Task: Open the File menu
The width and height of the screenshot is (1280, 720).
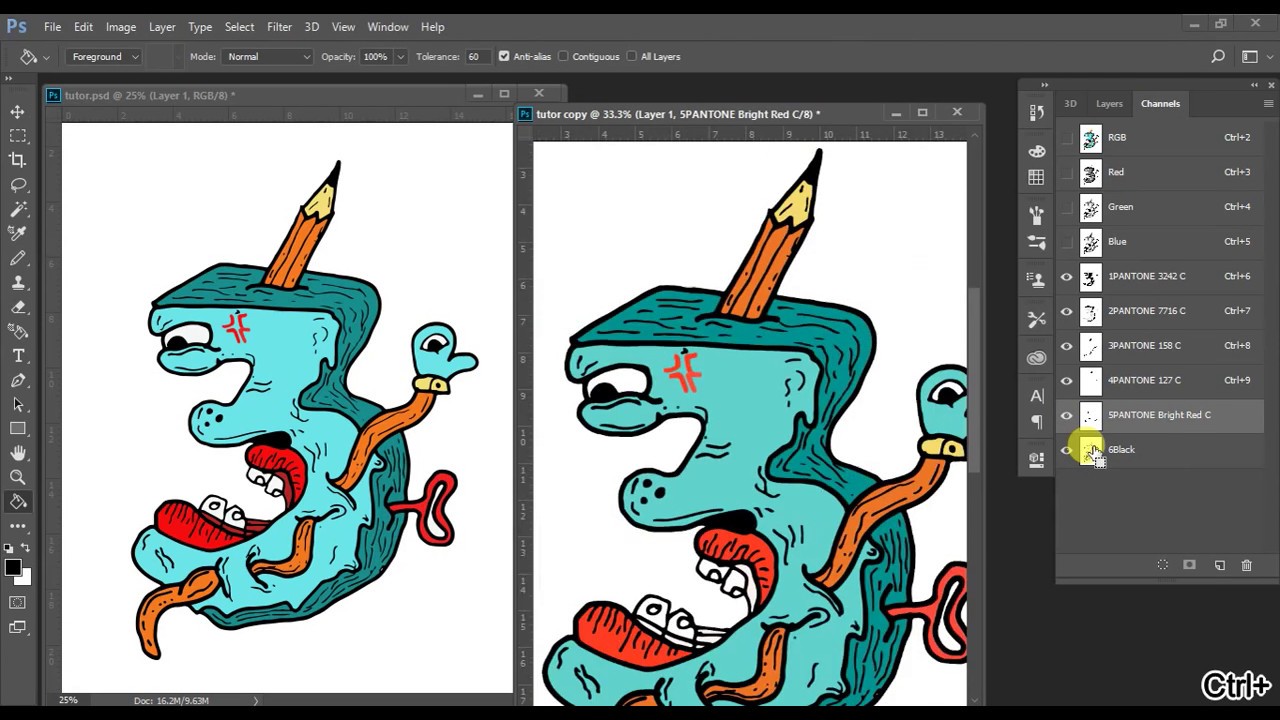Action: click(52, 27)
